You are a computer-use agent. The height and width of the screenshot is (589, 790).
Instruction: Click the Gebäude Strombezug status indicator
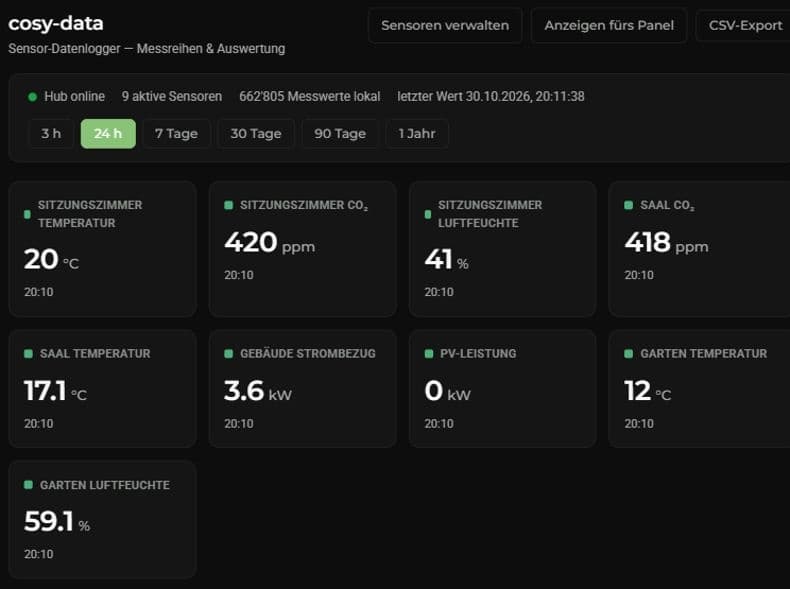[228, 354]
